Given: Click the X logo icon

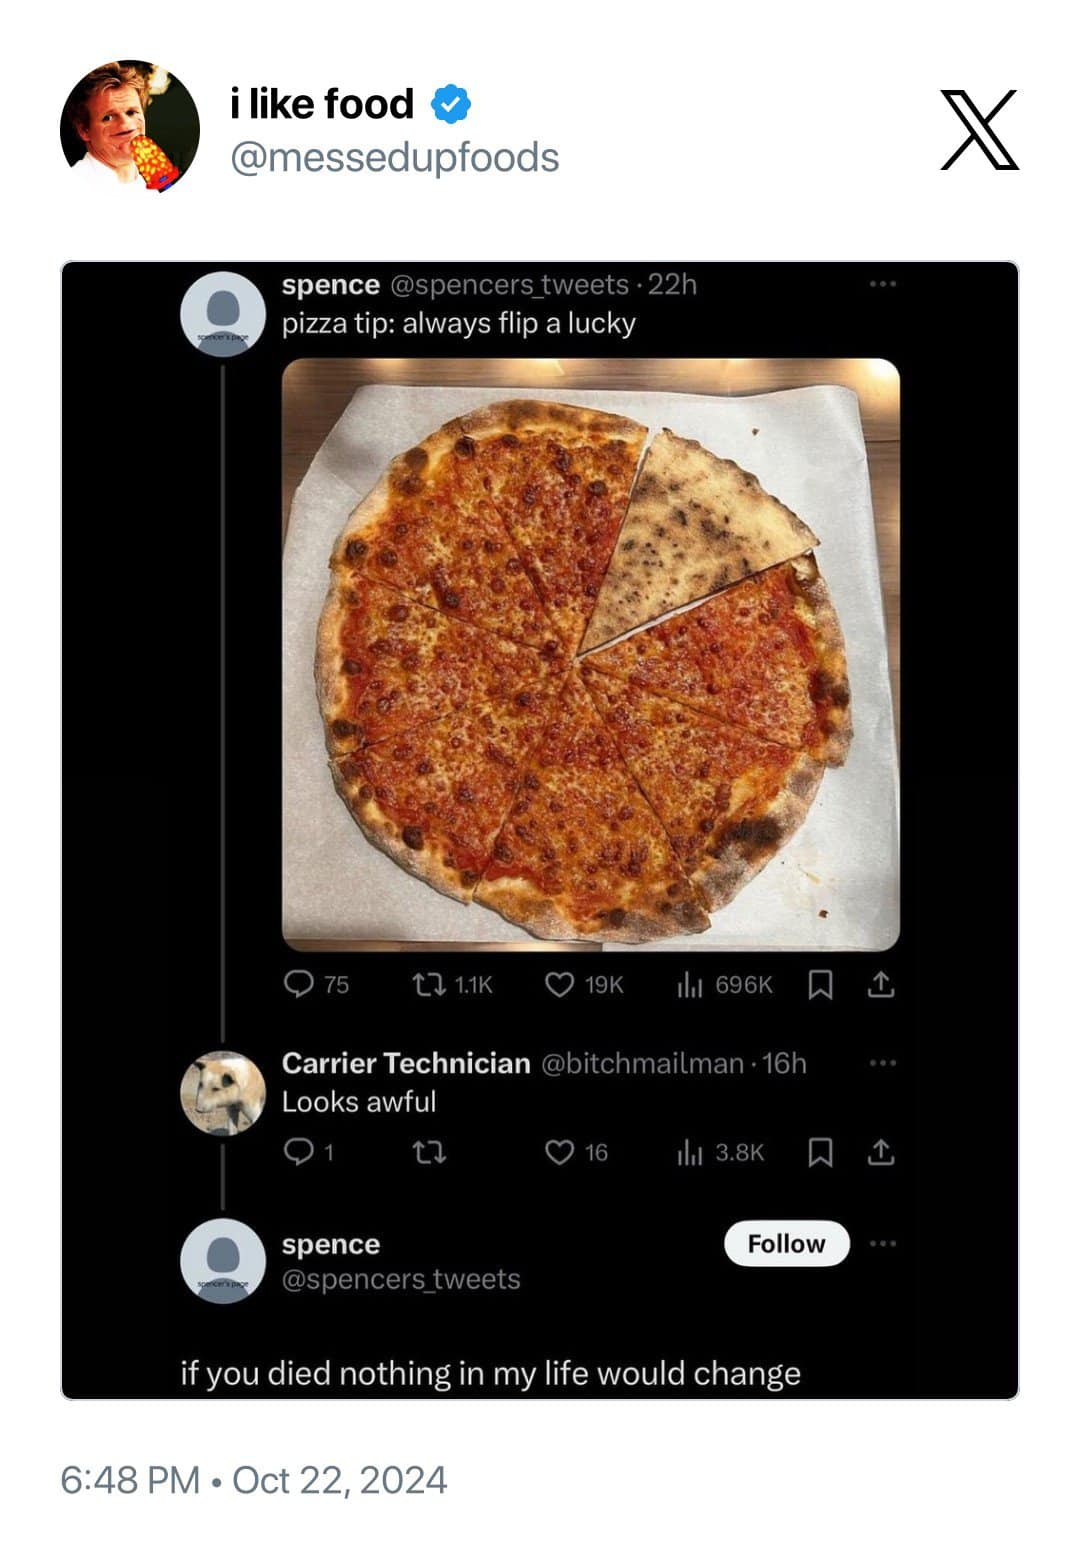Looking at the screenshot, I should click(x=979, y=130).
